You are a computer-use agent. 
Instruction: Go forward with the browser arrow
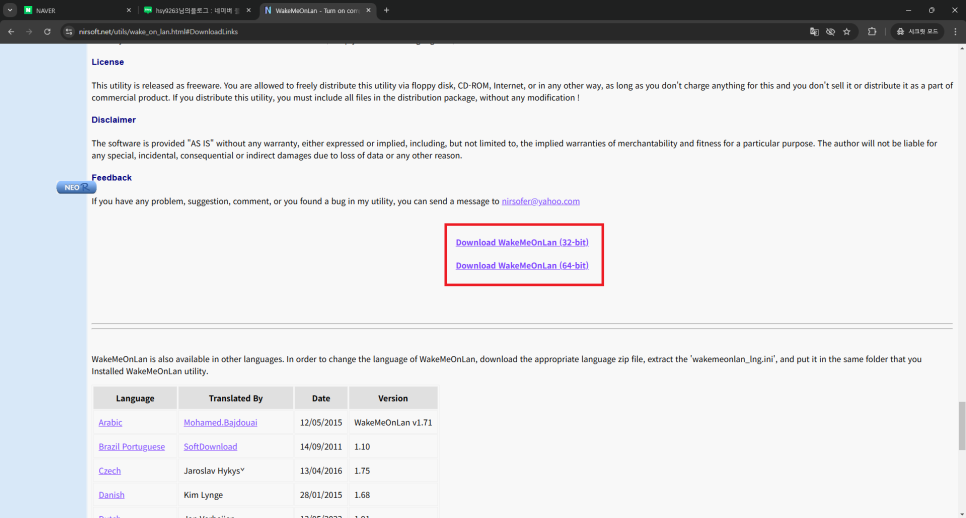point(29,31)
